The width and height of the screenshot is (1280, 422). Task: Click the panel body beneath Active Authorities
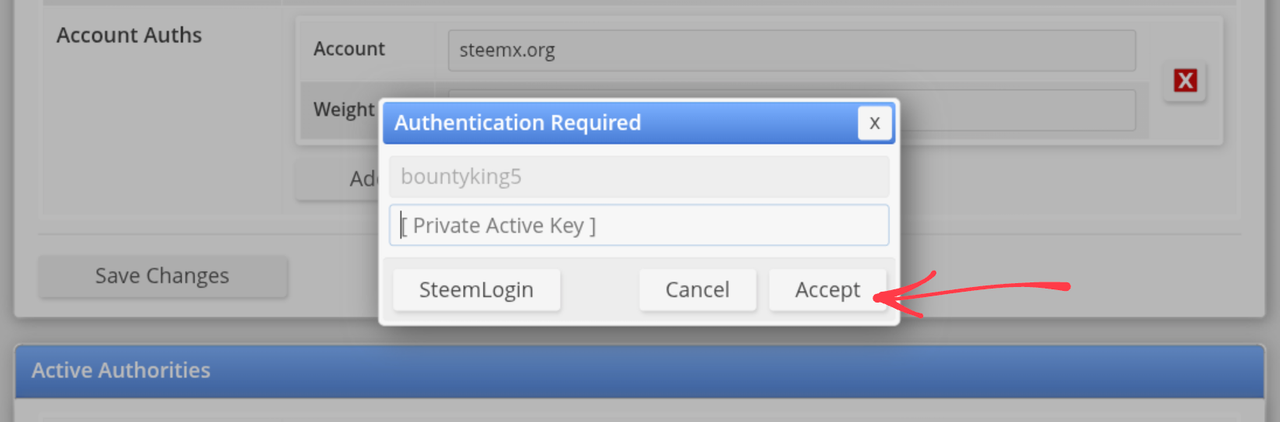pyautogui.click(x=640, y=410)
